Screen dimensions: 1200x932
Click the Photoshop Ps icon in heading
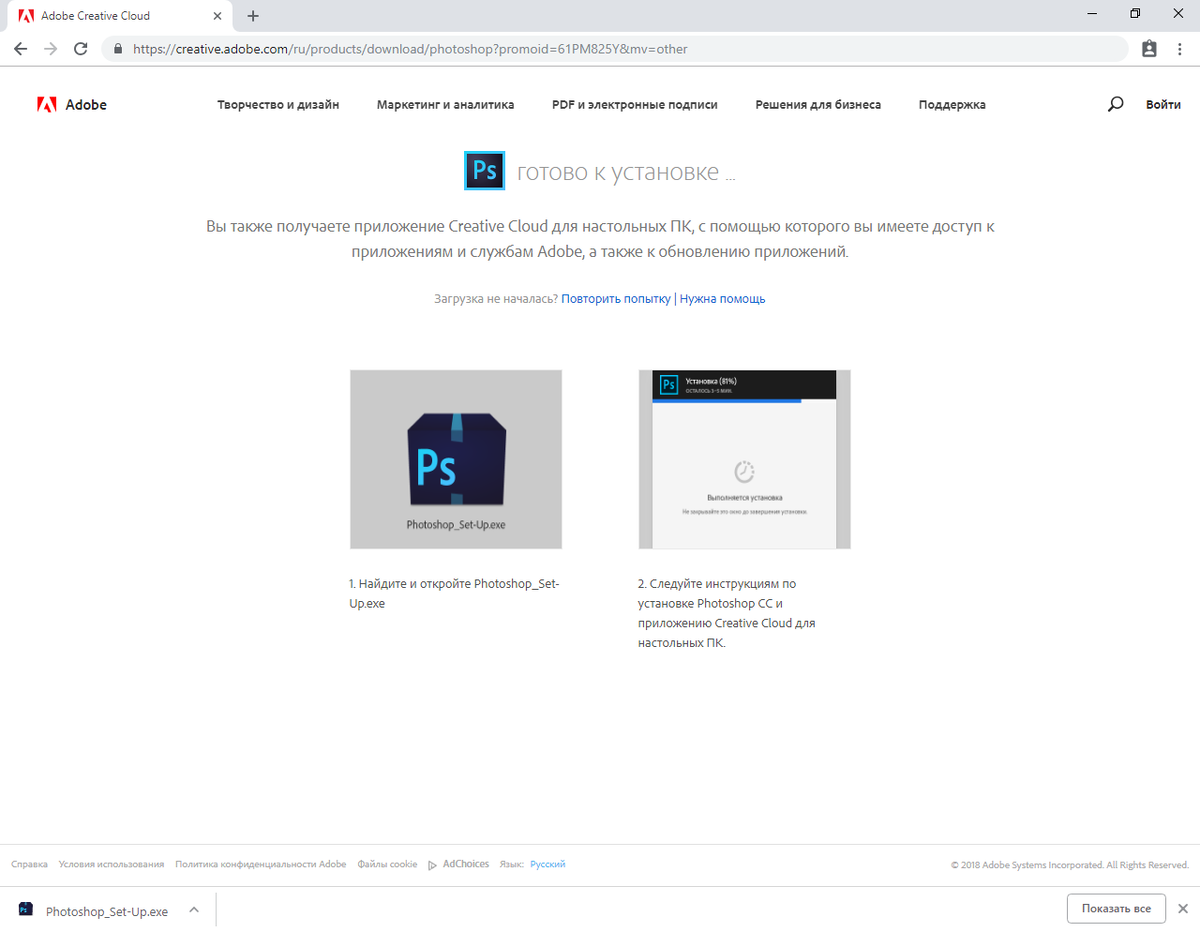(485, 171)
